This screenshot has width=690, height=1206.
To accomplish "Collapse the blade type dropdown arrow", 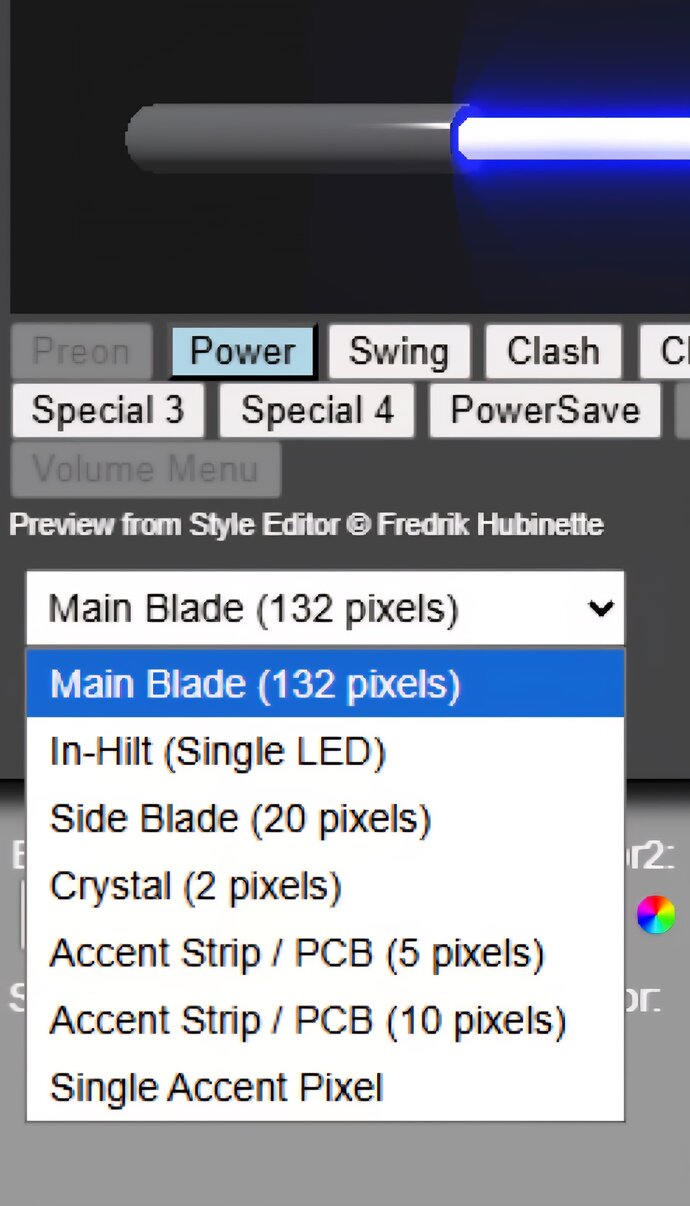I will click(x=601, y=608).
